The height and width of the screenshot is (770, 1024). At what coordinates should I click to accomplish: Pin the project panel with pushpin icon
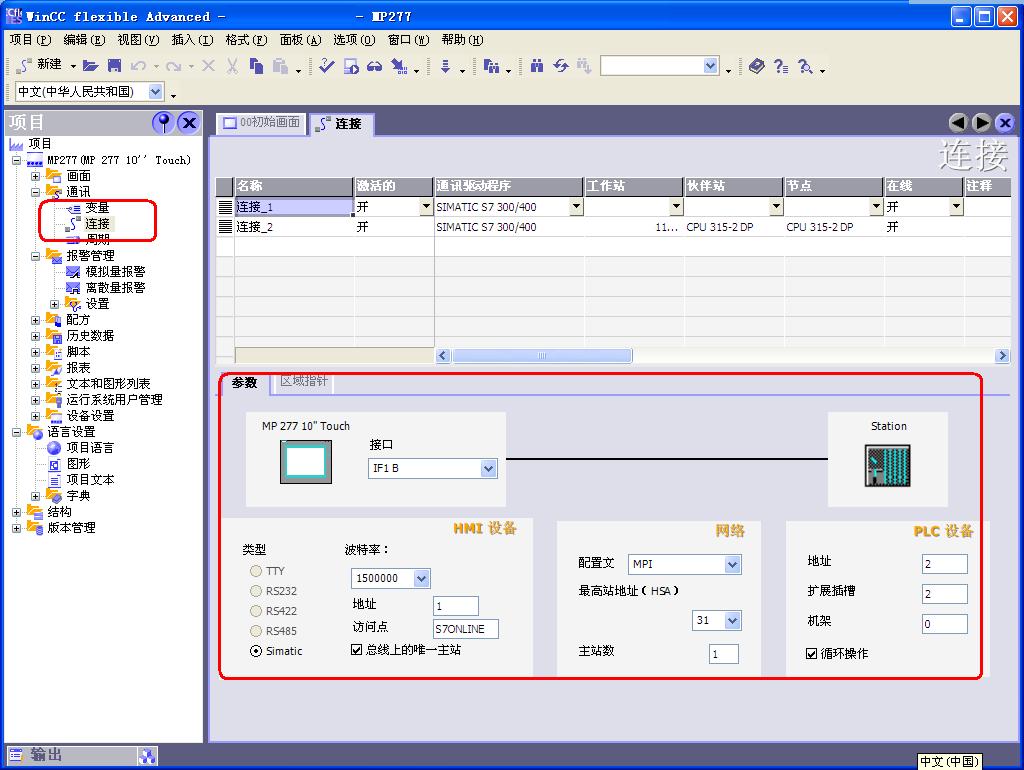[163, 123]
